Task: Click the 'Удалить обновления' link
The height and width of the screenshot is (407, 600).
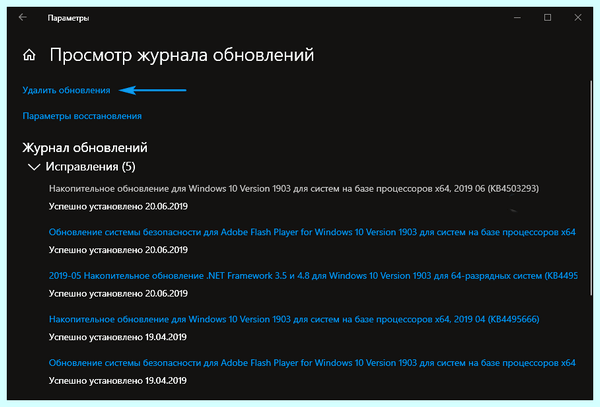Action: [66, 90]
